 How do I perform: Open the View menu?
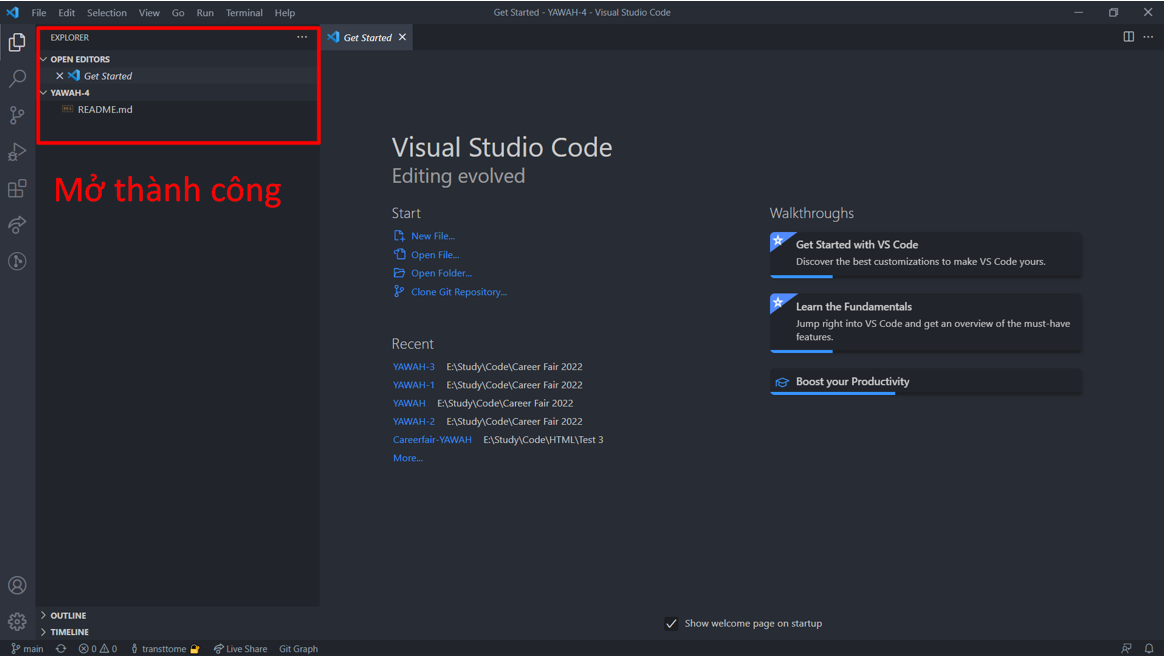click(x=149, y=13)
